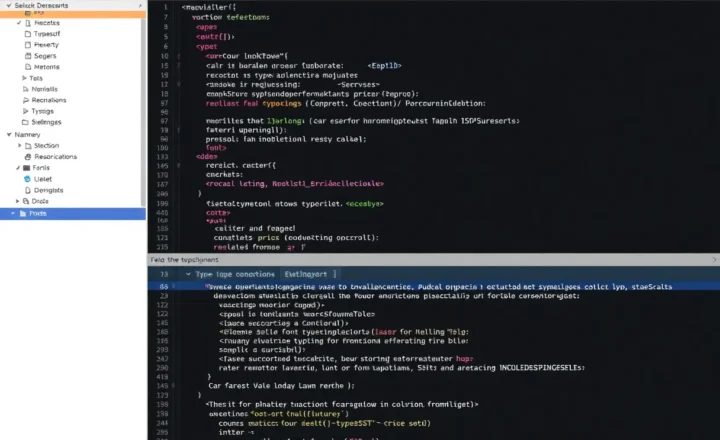Select the Sielengss folder item
Image resolution: width=720 pixels, height=440 pixels.
(x=46, y=122)
